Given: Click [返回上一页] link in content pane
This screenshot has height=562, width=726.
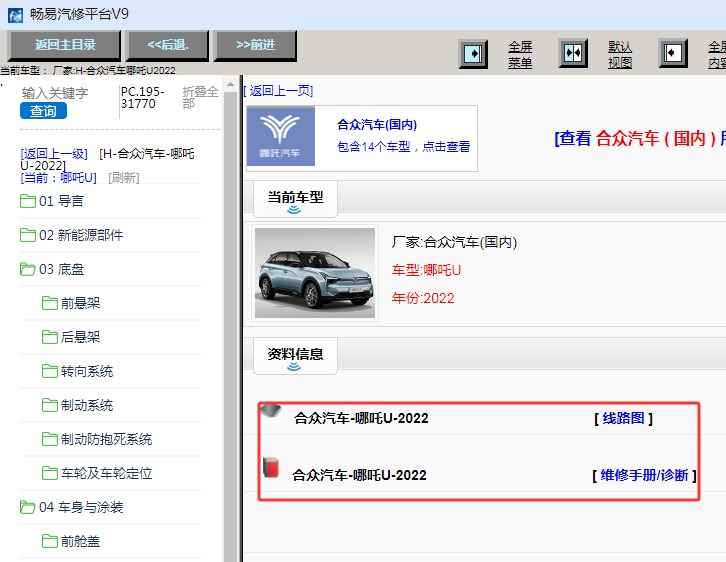Looking at the screenshot, I should (278, 91).
